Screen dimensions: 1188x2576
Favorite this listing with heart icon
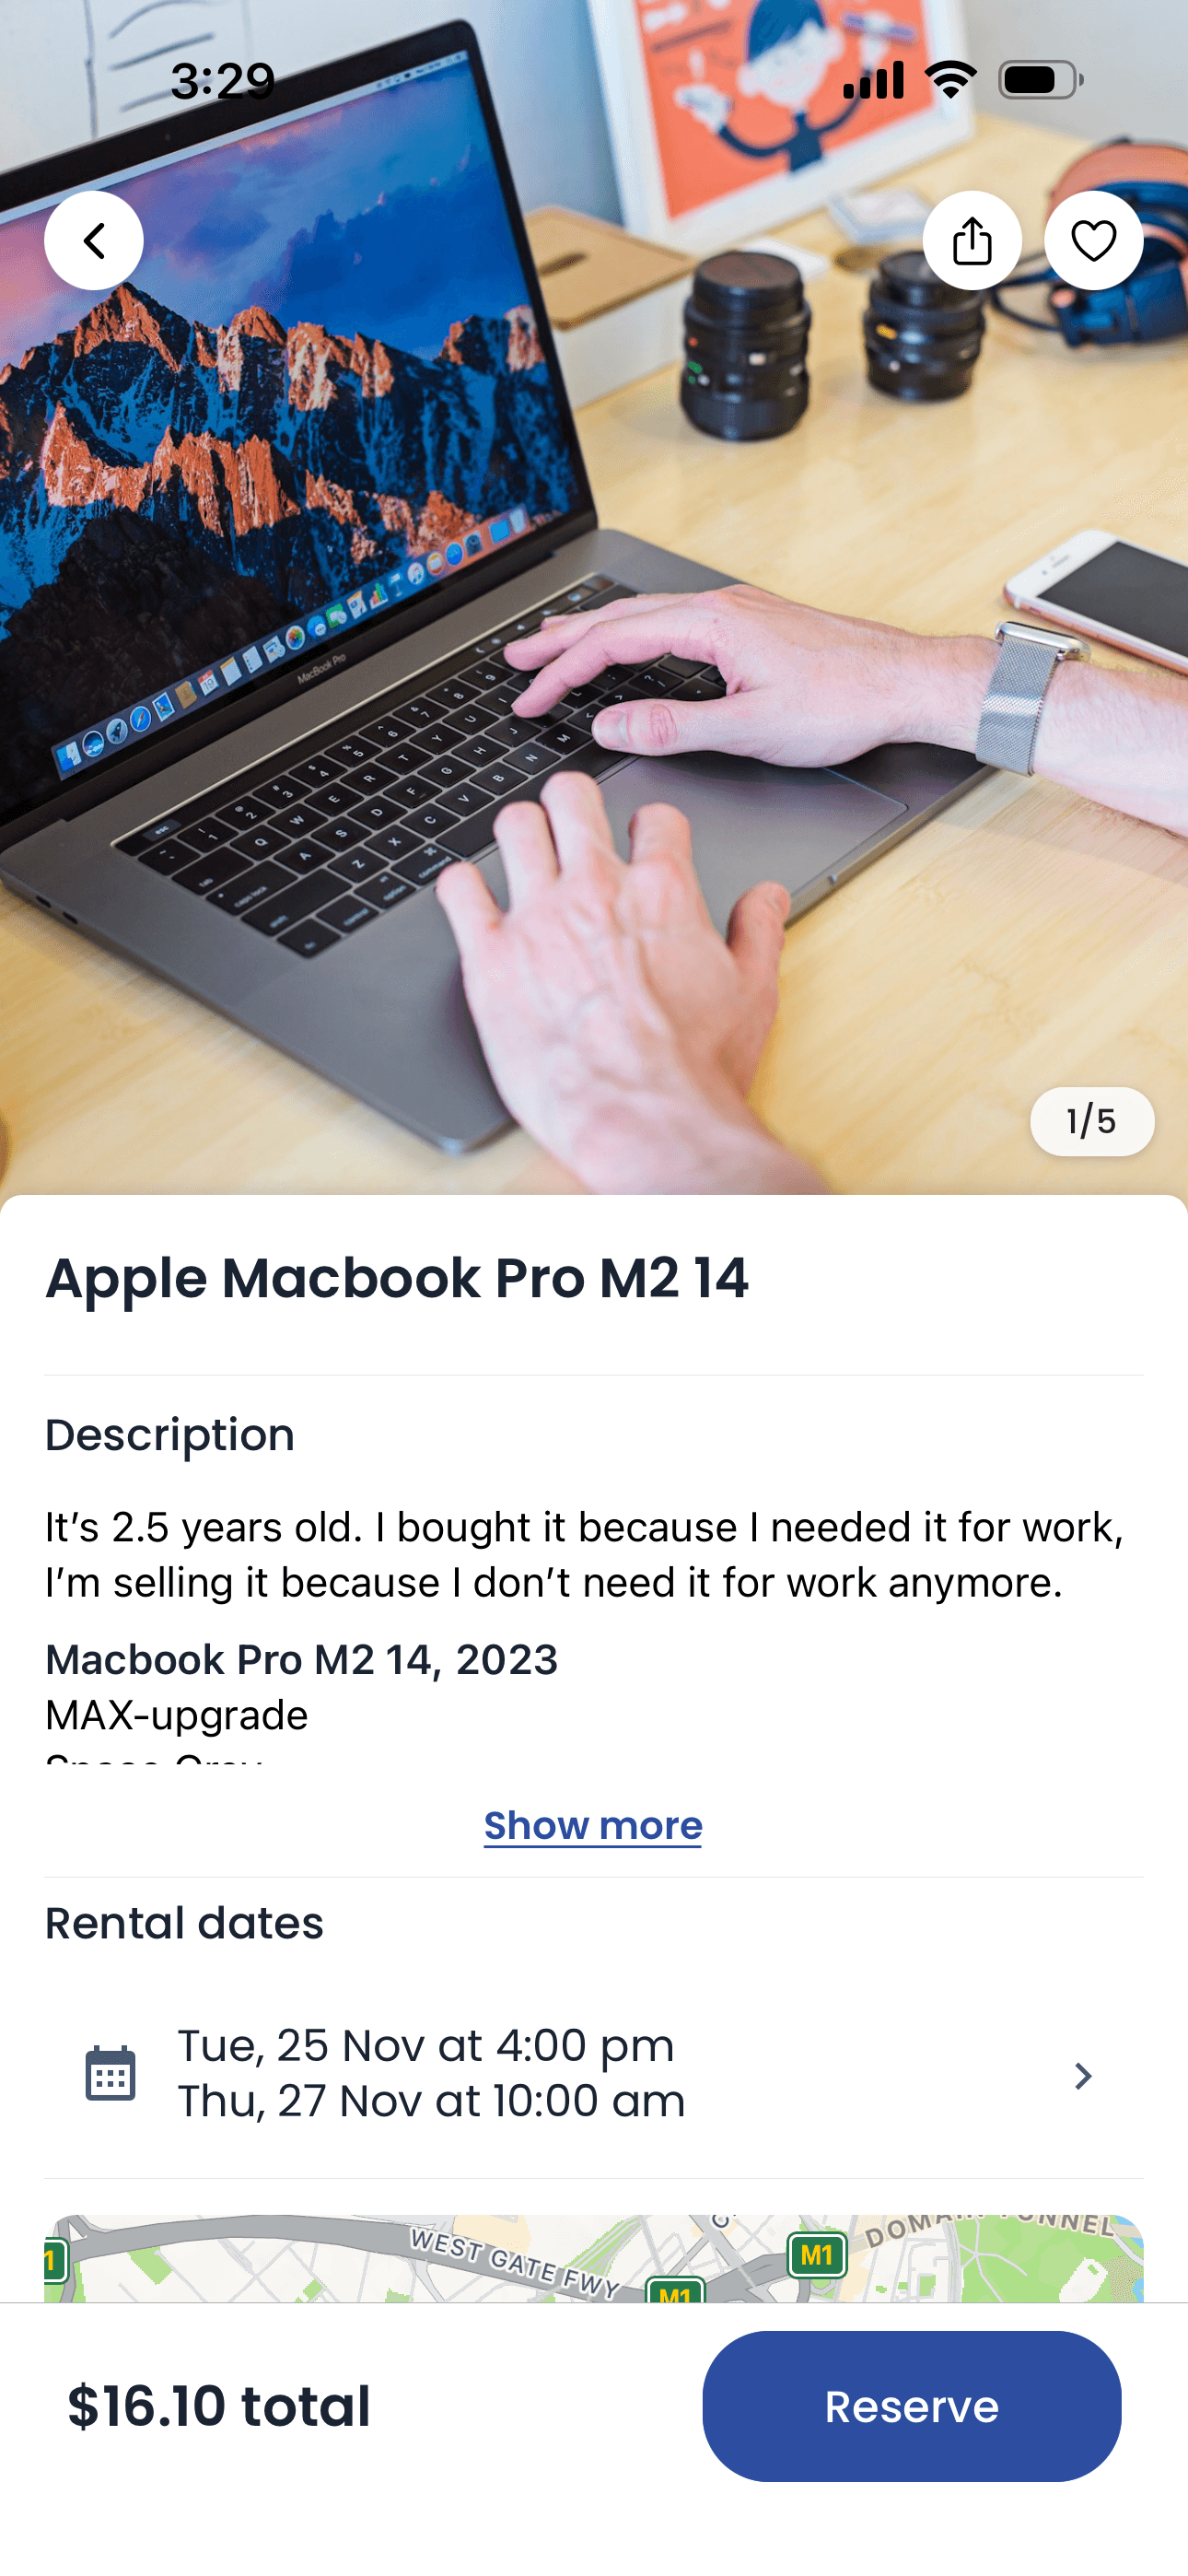point(1093,240)
